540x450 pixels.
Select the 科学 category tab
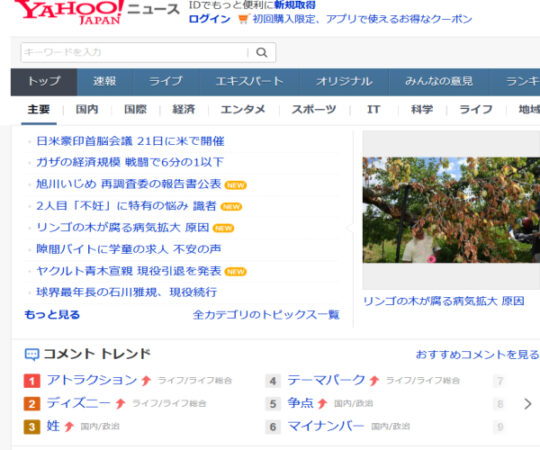coord(422,110)
